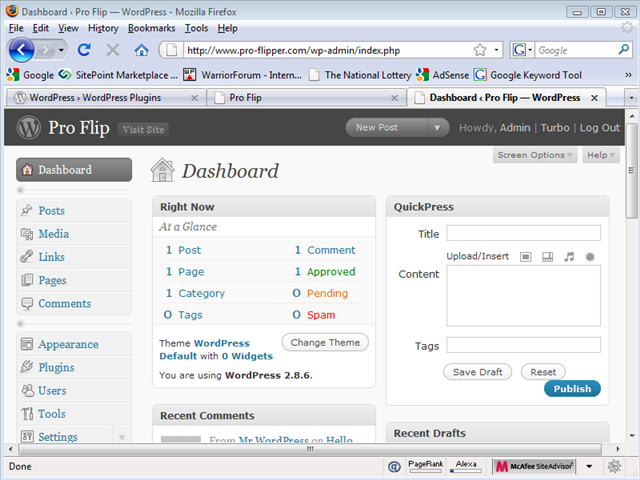Screen dimensions: 640x480
Task: Open the History menu
Action: [x=103, y=28]
